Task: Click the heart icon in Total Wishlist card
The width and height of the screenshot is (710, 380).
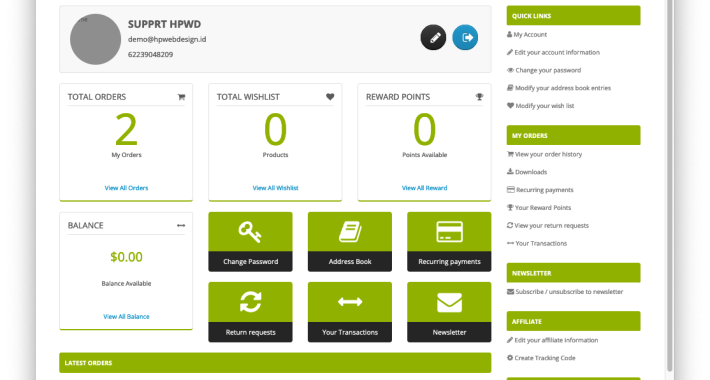Action: 330,97
